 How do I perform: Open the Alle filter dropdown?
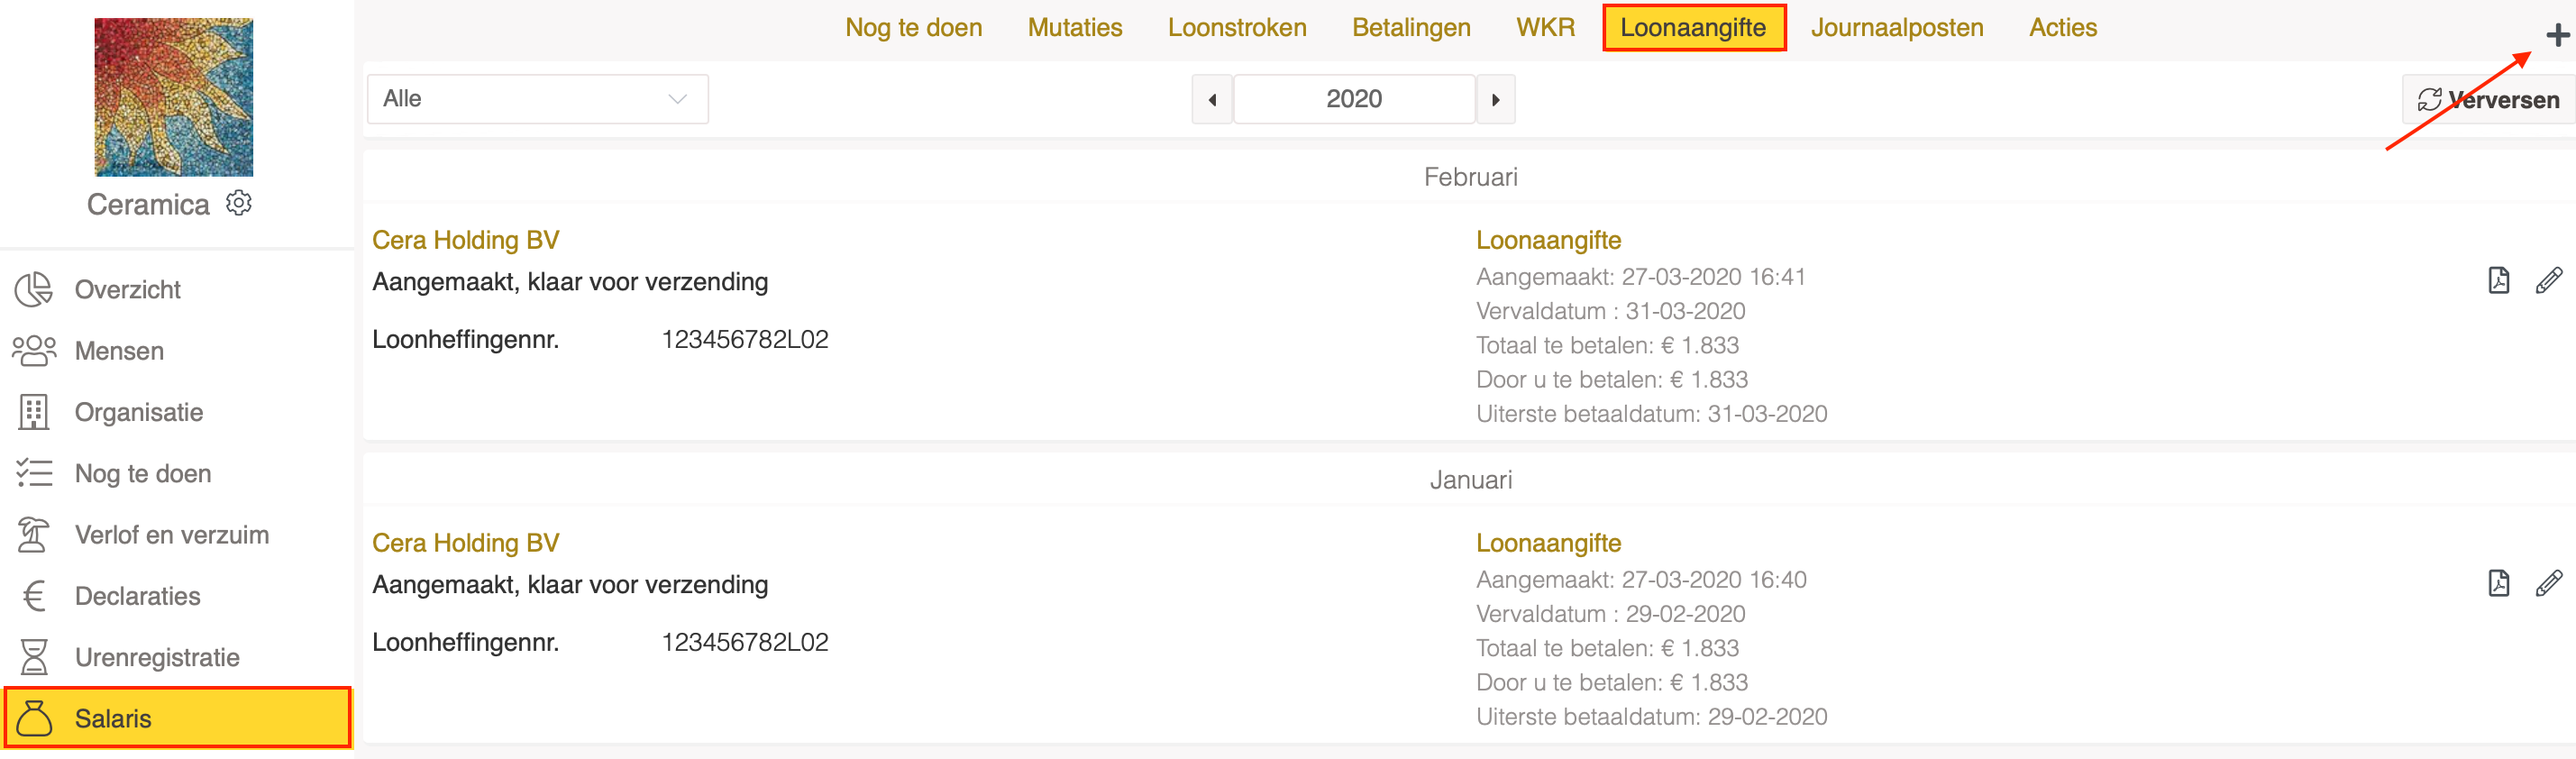[x=538, y=99]
